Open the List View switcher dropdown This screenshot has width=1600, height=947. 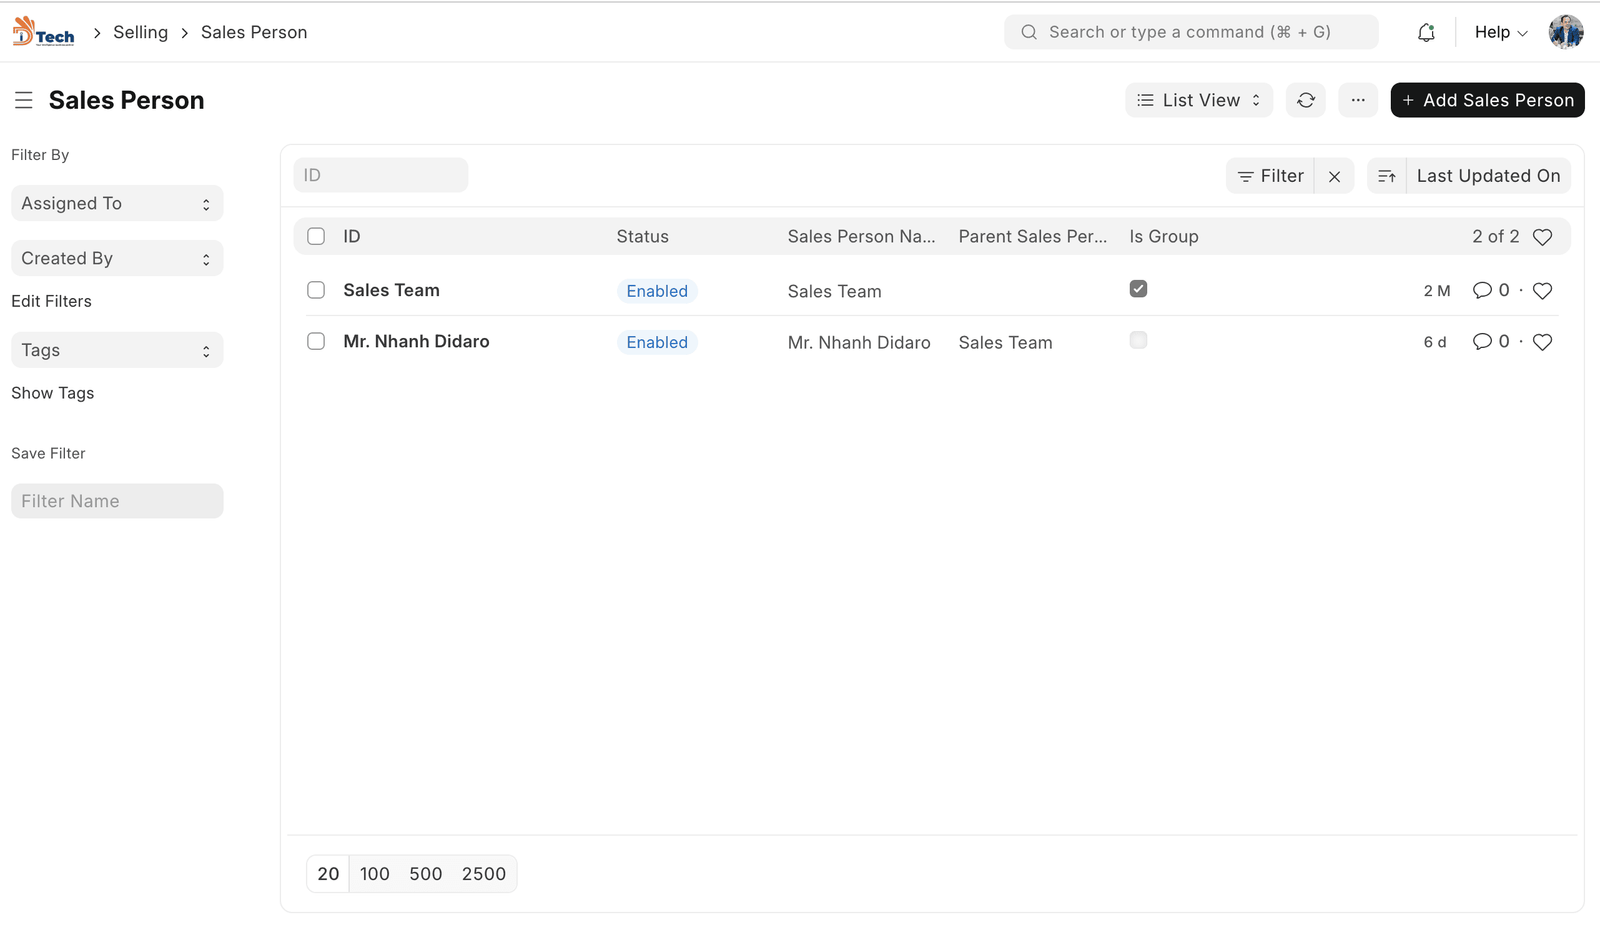coord(1198,100)
